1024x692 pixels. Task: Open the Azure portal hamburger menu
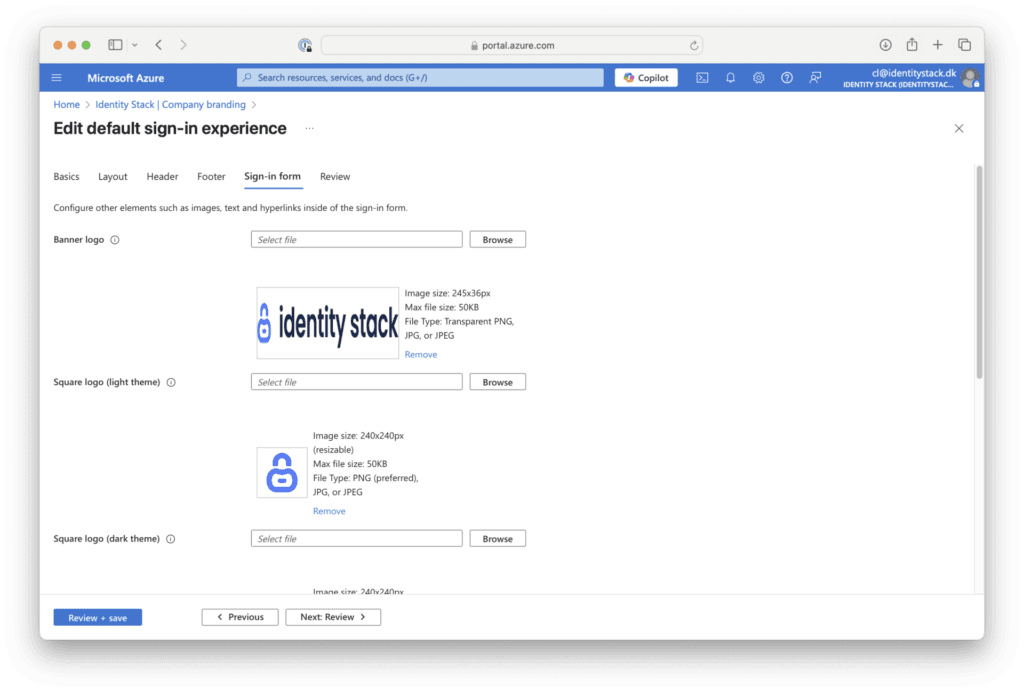tap(57, 78)
